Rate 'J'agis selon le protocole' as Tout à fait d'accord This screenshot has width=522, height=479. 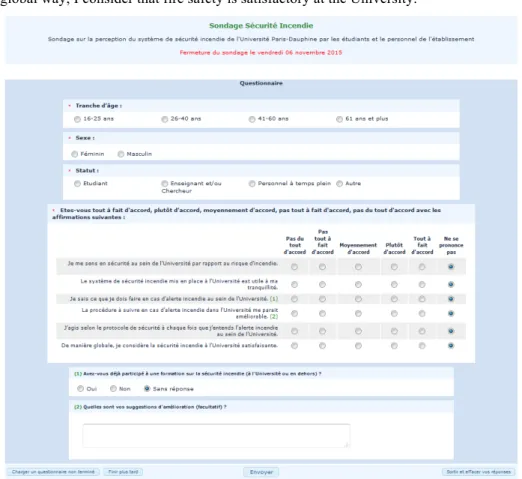tap(422, 331)
